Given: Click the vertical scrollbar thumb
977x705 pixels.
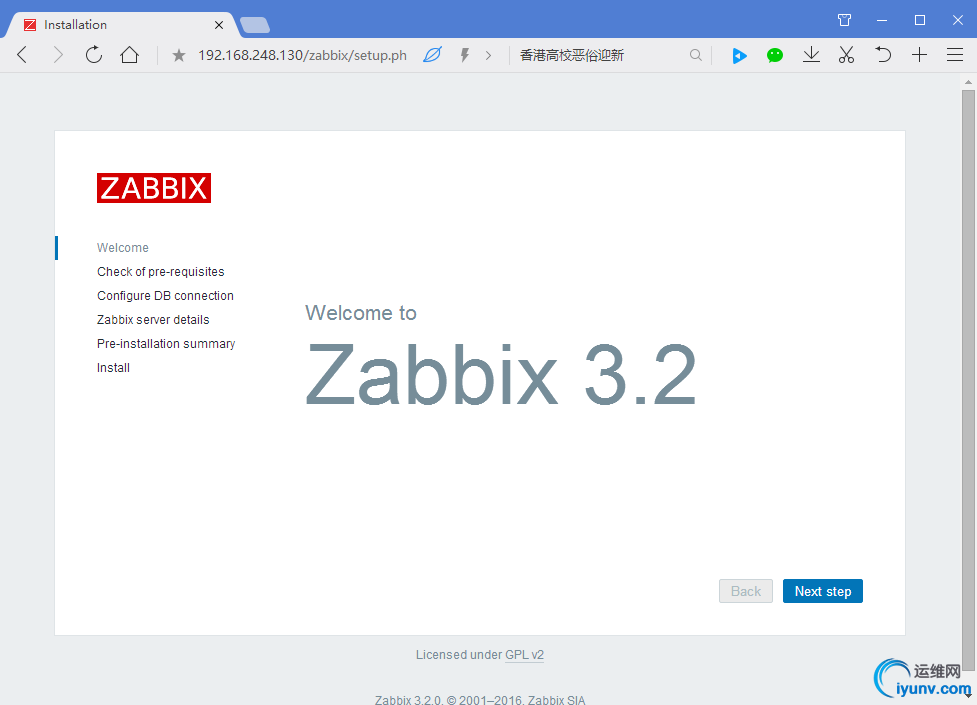Looking at the screenshot, I should 968,380.
